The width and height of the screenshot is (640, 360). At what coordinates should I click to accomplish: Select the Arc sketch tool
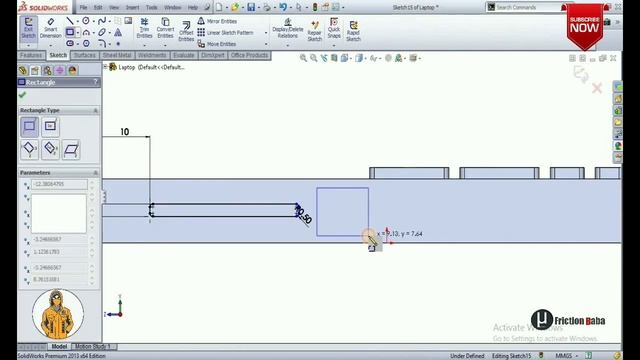pos(86,32)
